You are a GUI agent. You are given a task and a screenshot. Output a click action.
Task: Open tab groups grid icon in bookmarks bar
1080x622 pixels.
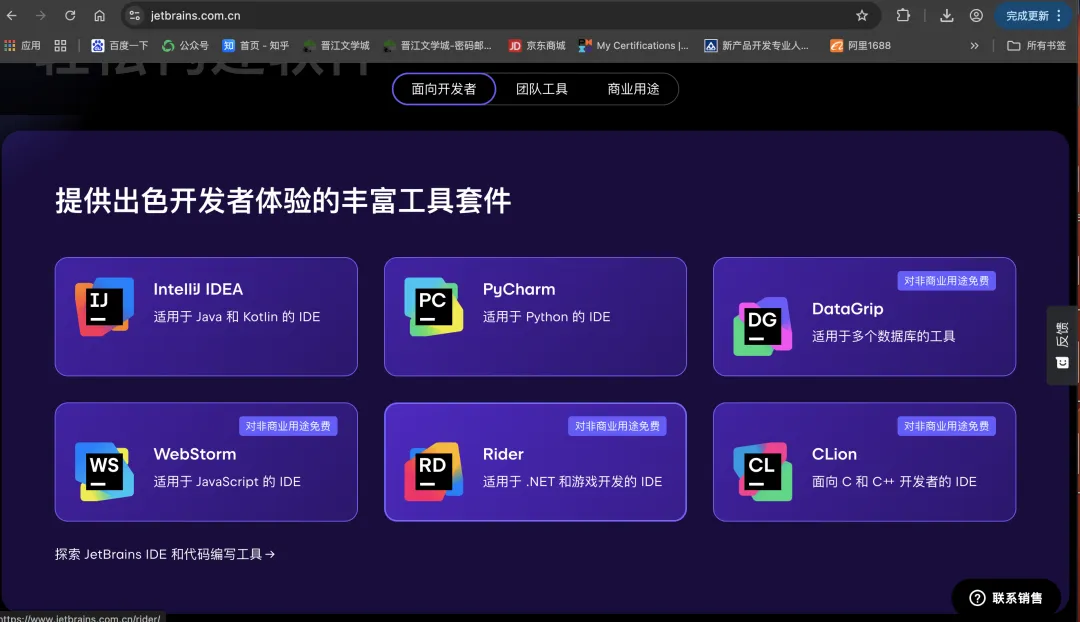pos(61,45)
